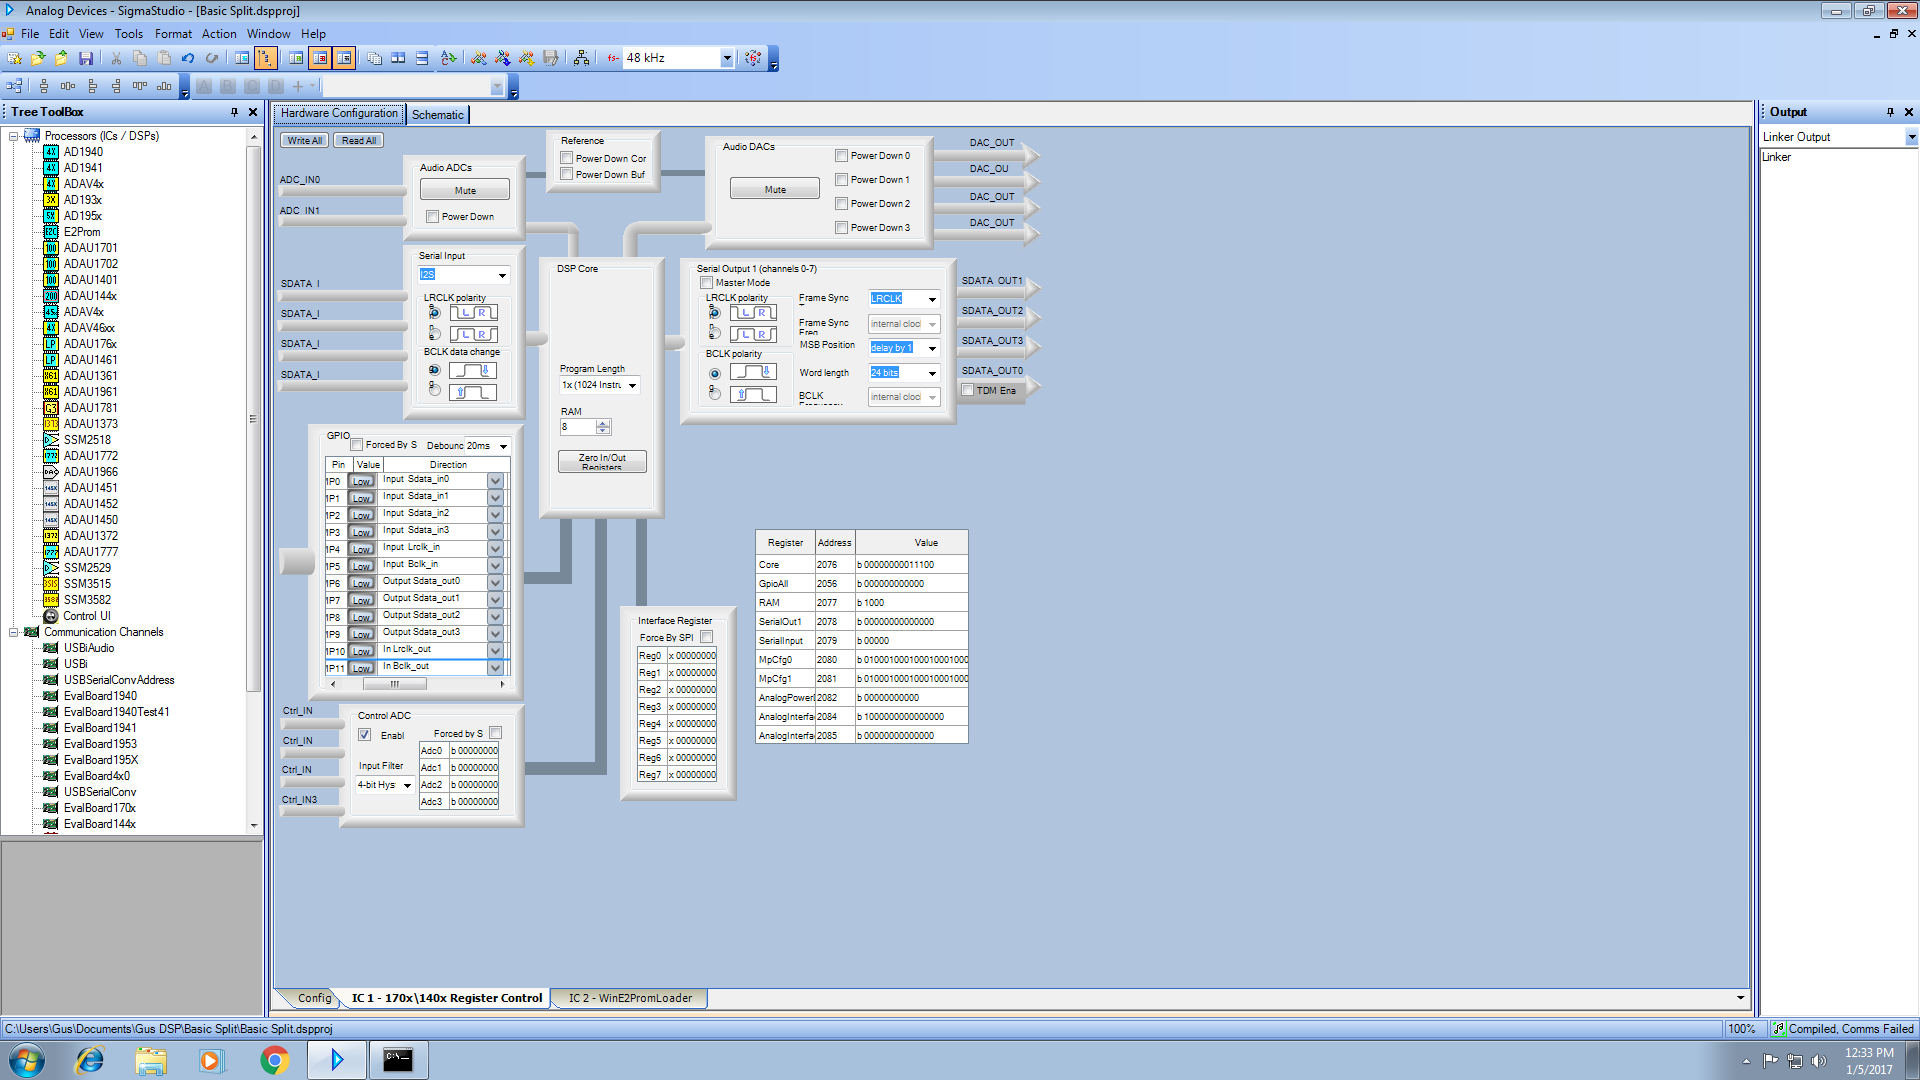Click the sampling rate fs settings icon
Viewport: 1920px width, 1080px height.
[753, 58]
